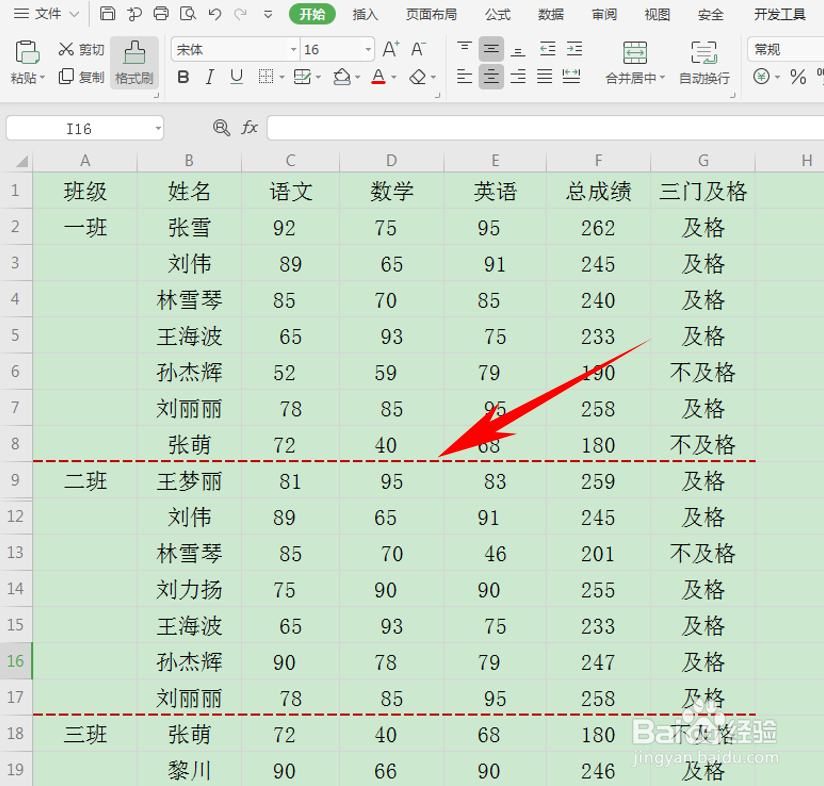
Task: Click cell A18 with 三班
Action: [x=85, y=734]
